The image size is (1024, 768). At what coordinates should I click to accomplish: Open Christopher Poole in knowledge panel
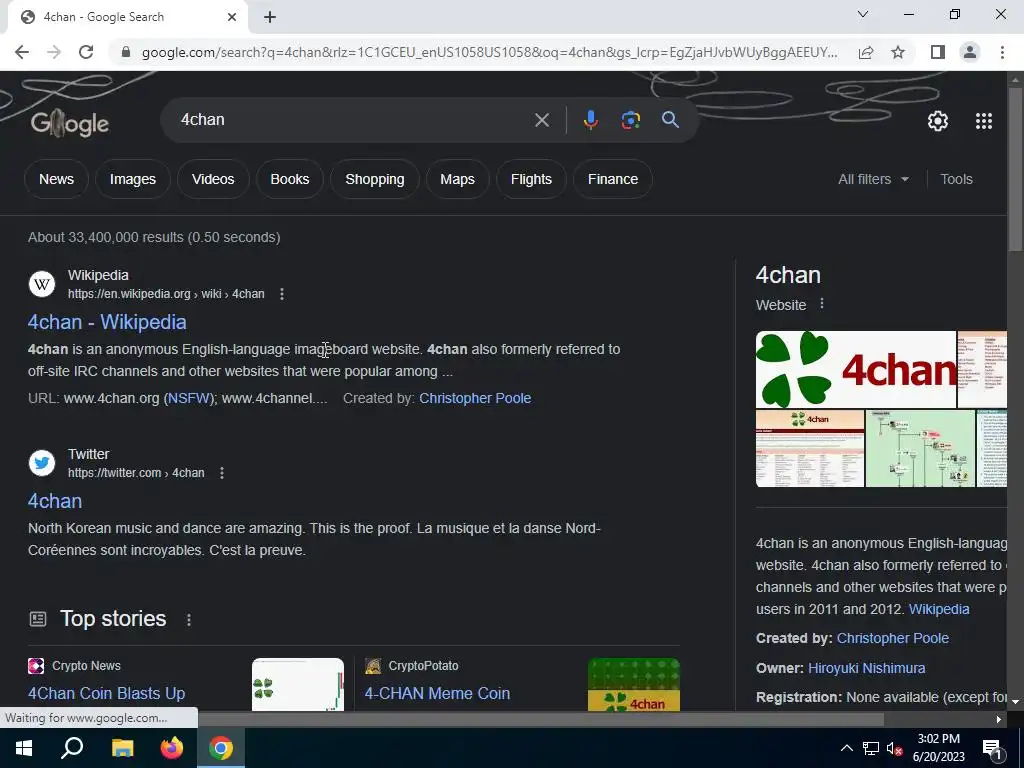click(x=893, y=638)
